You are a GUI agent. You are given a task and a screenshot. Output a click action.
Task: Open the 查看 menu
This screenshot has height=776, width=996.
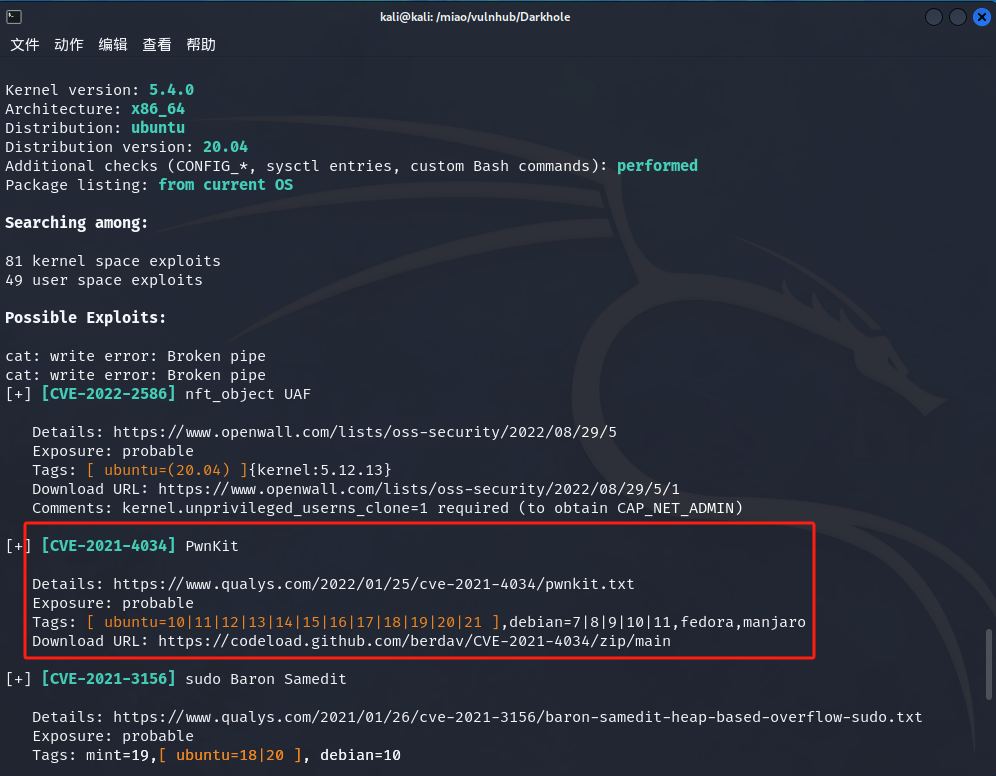click(157, 45)
